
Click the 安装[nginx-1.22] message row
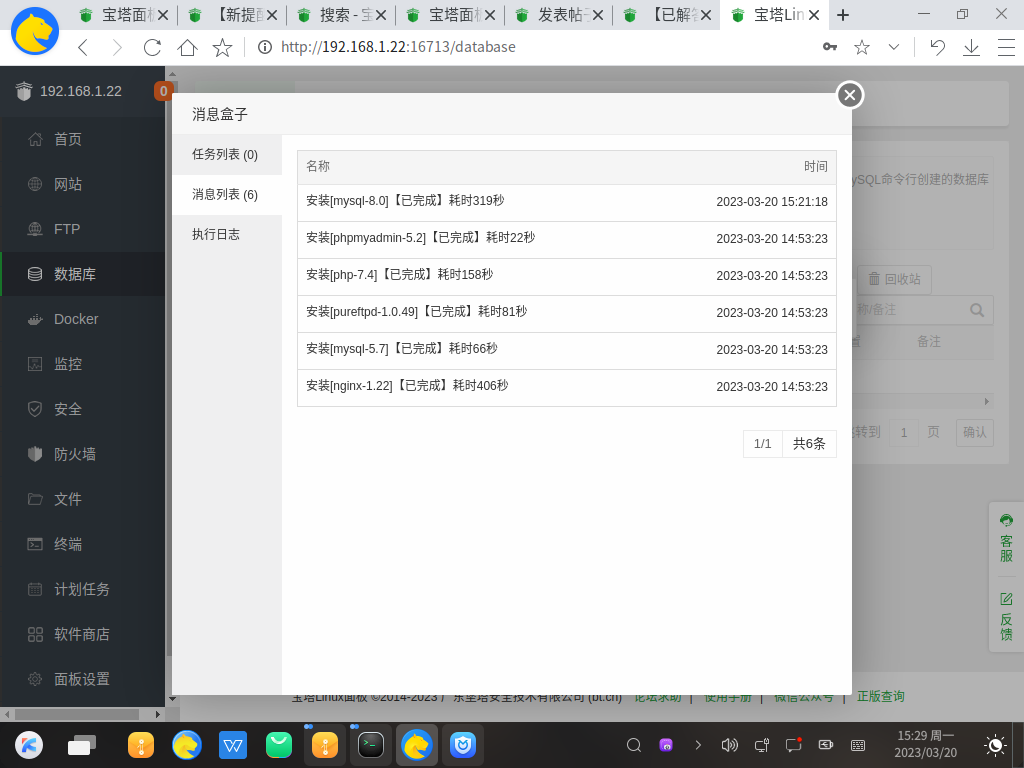[x=567, y=387]
